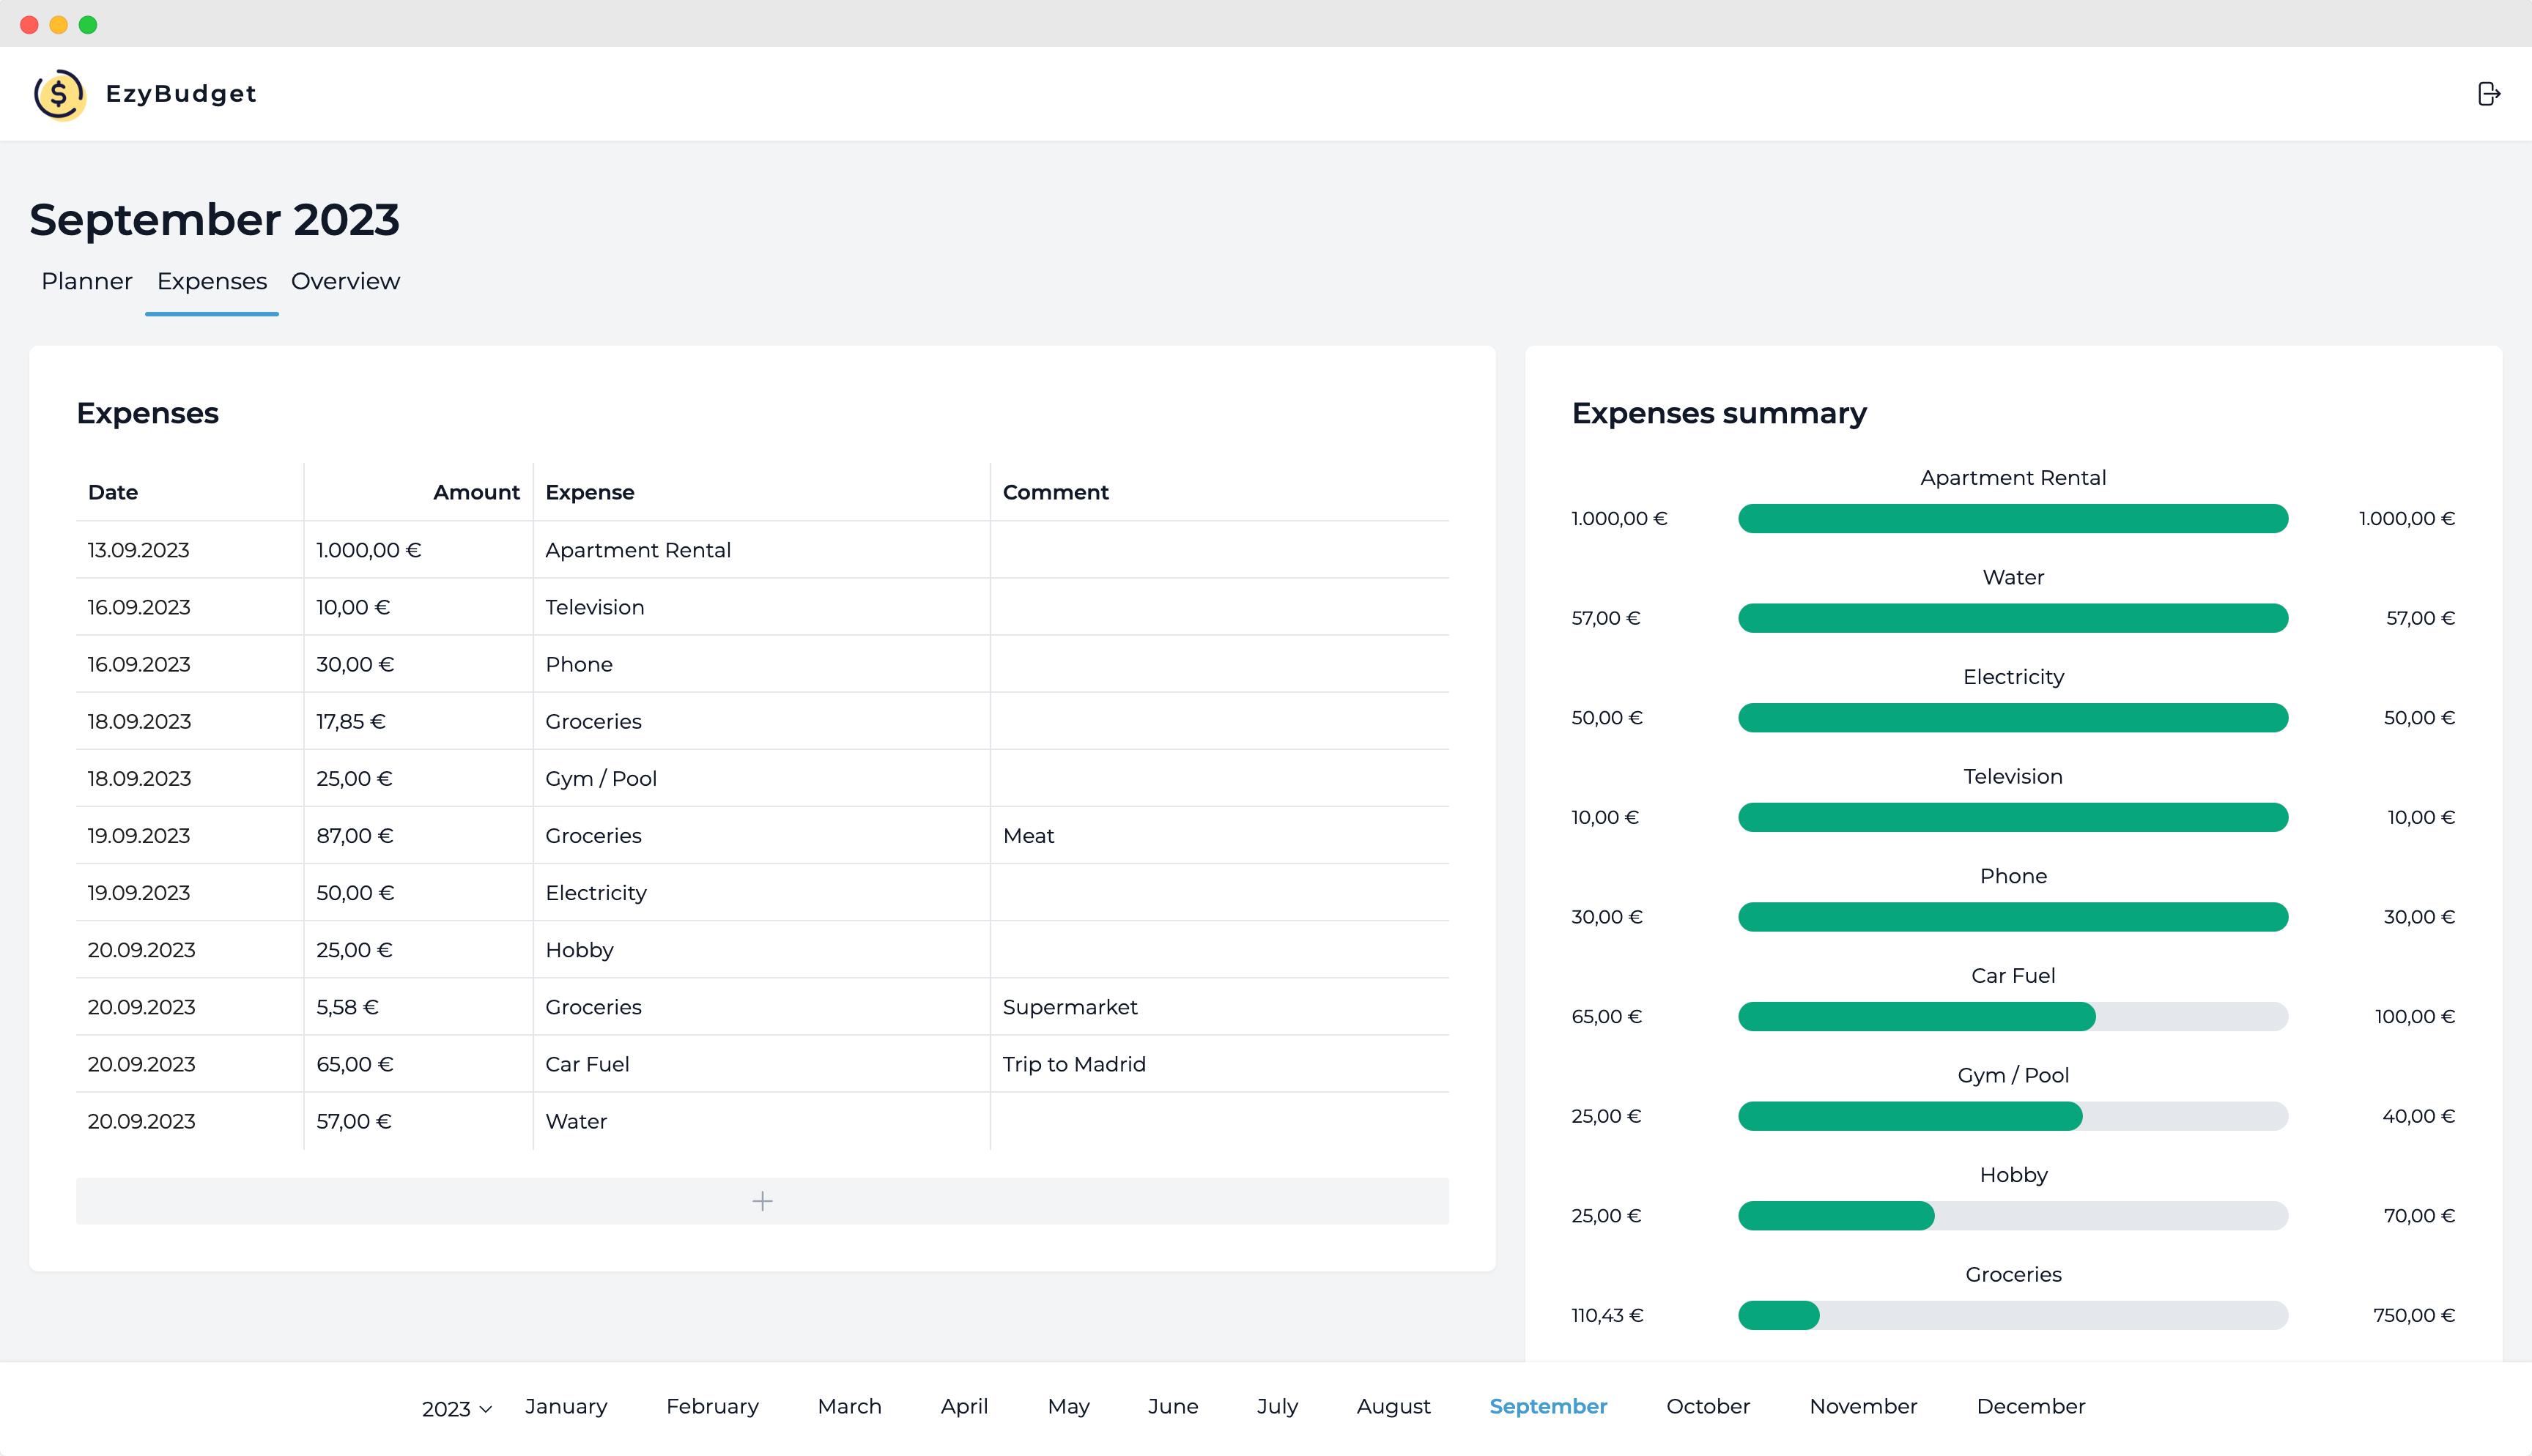
Task: Select the Expenses tab
Action: click(x=211, y=281)
